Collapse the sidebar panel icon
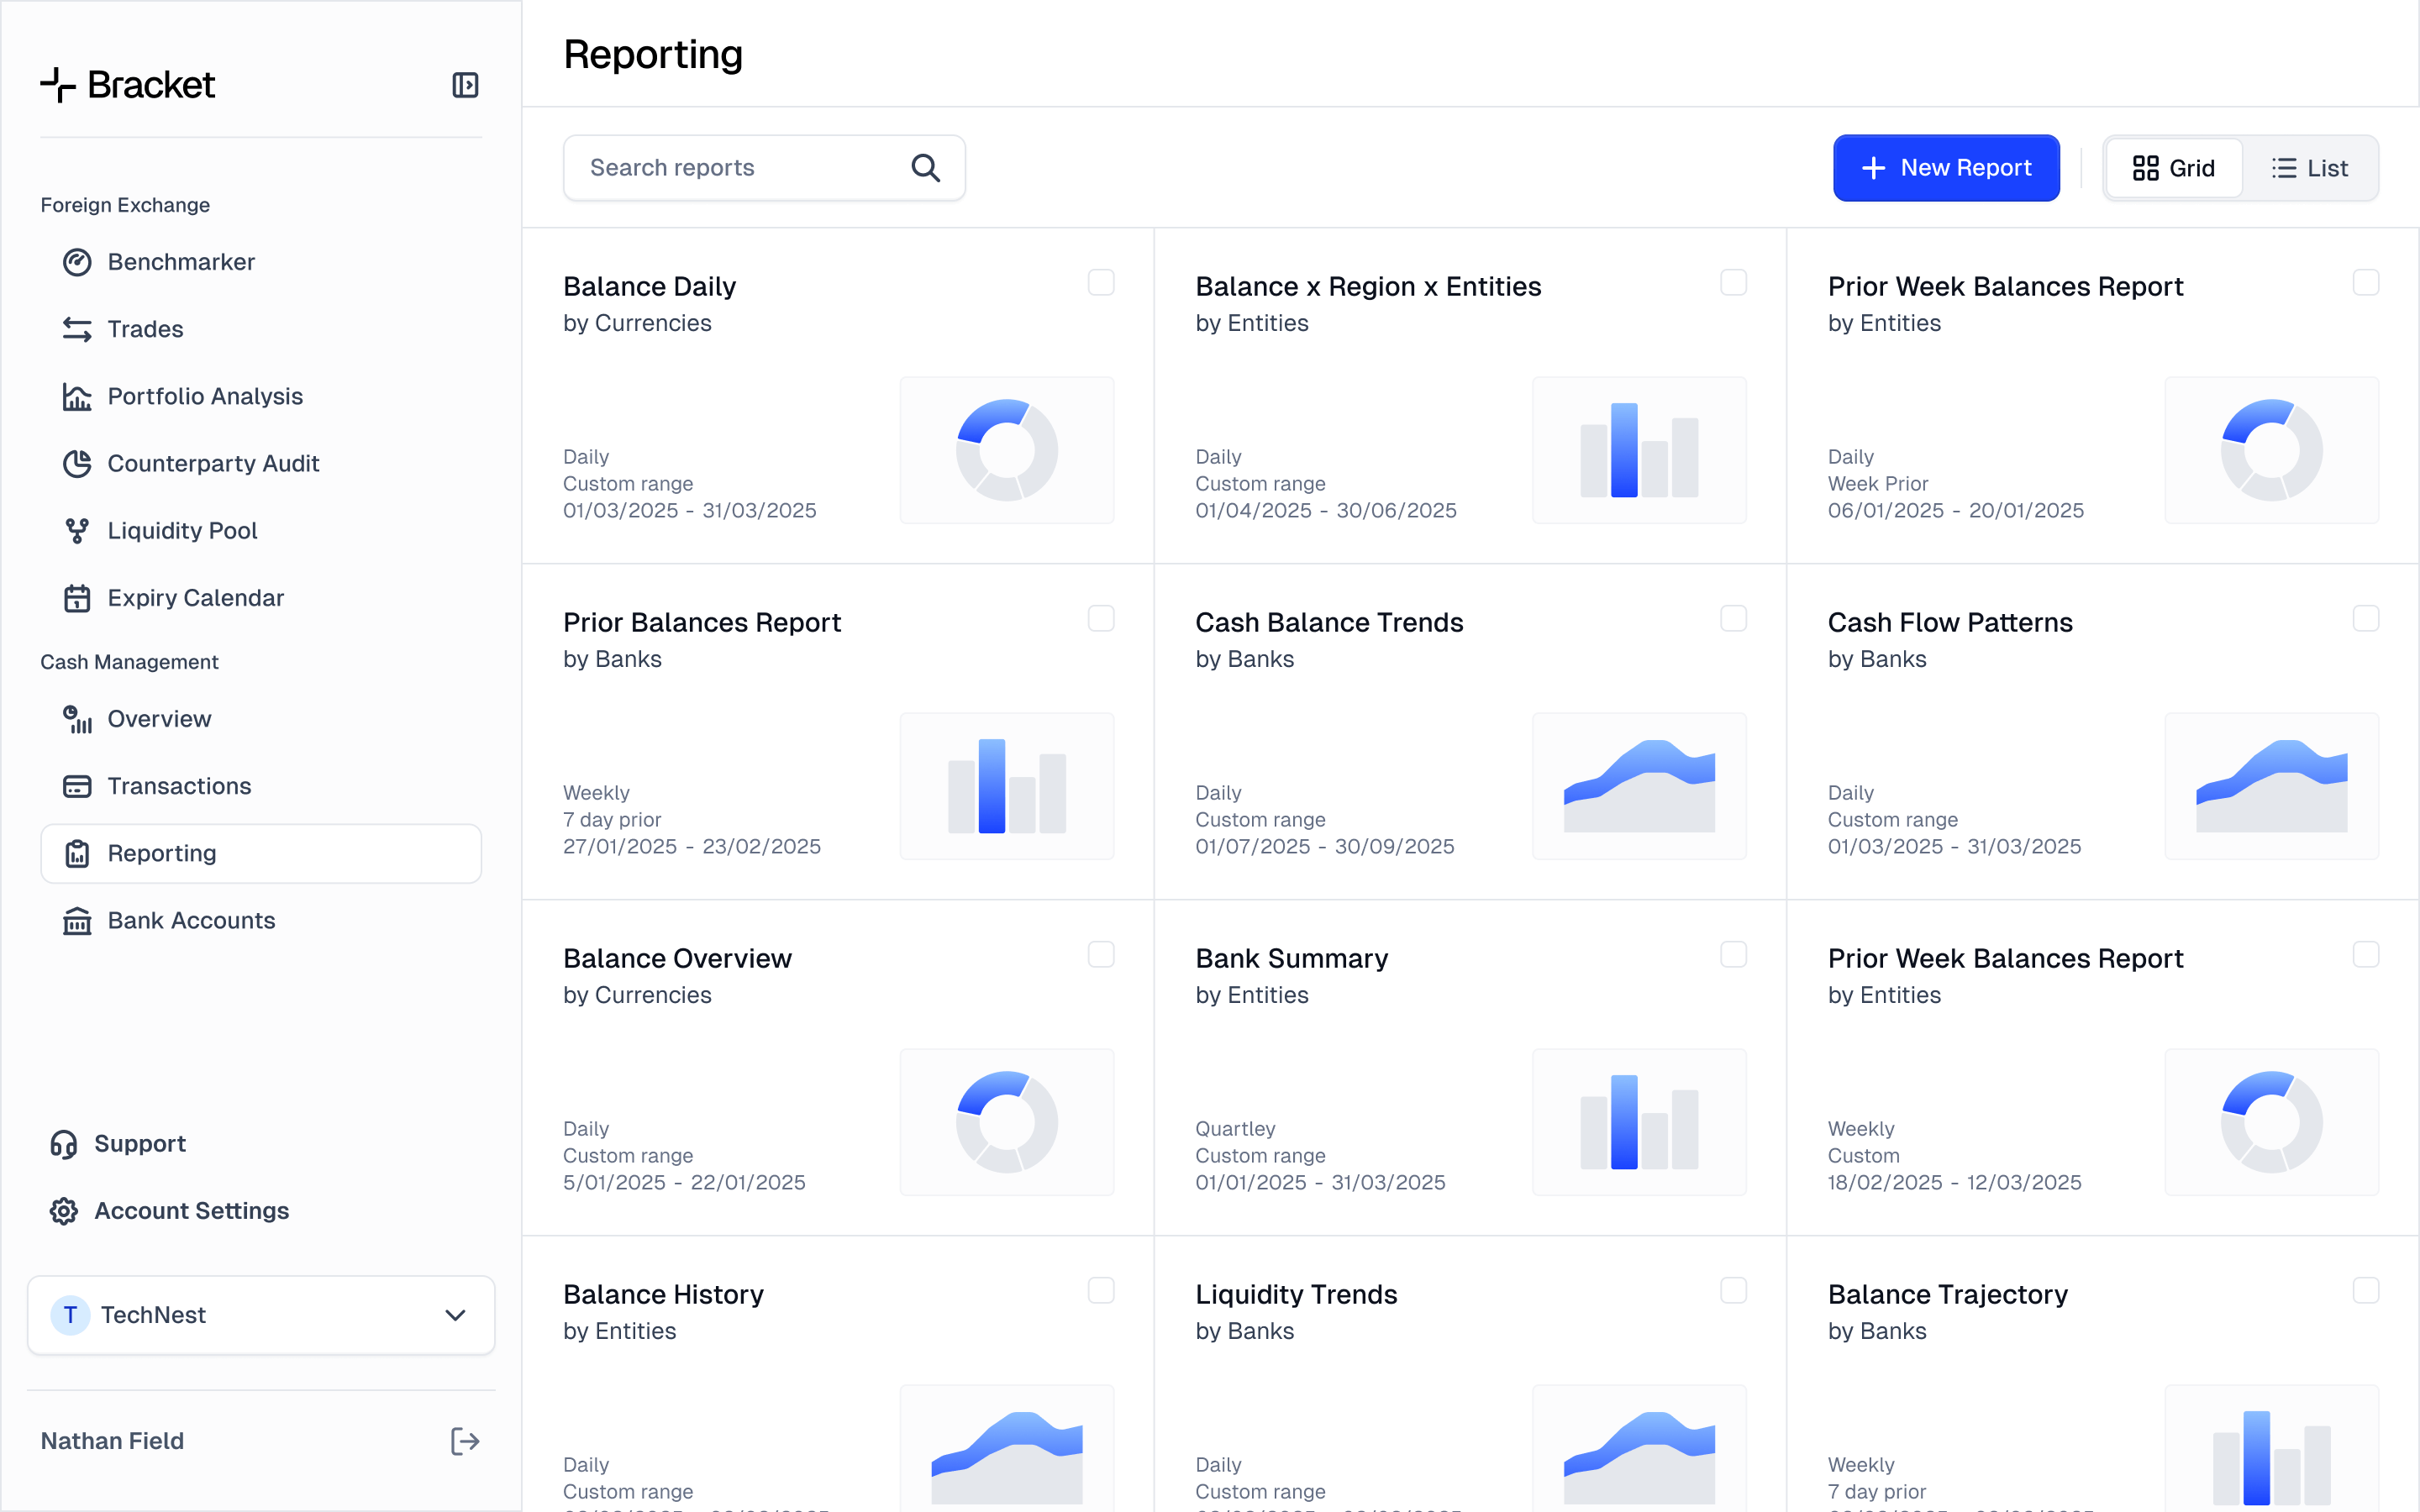Viewport: 2420px width, 1512px height. point(465,85)
